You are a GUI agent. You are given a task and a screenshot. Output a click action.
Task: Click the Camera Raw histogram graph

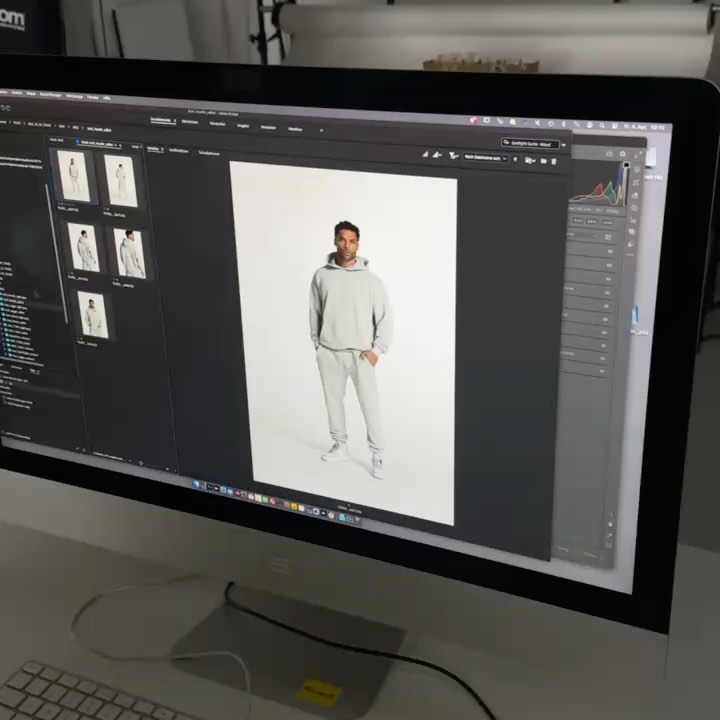[596, 185]
